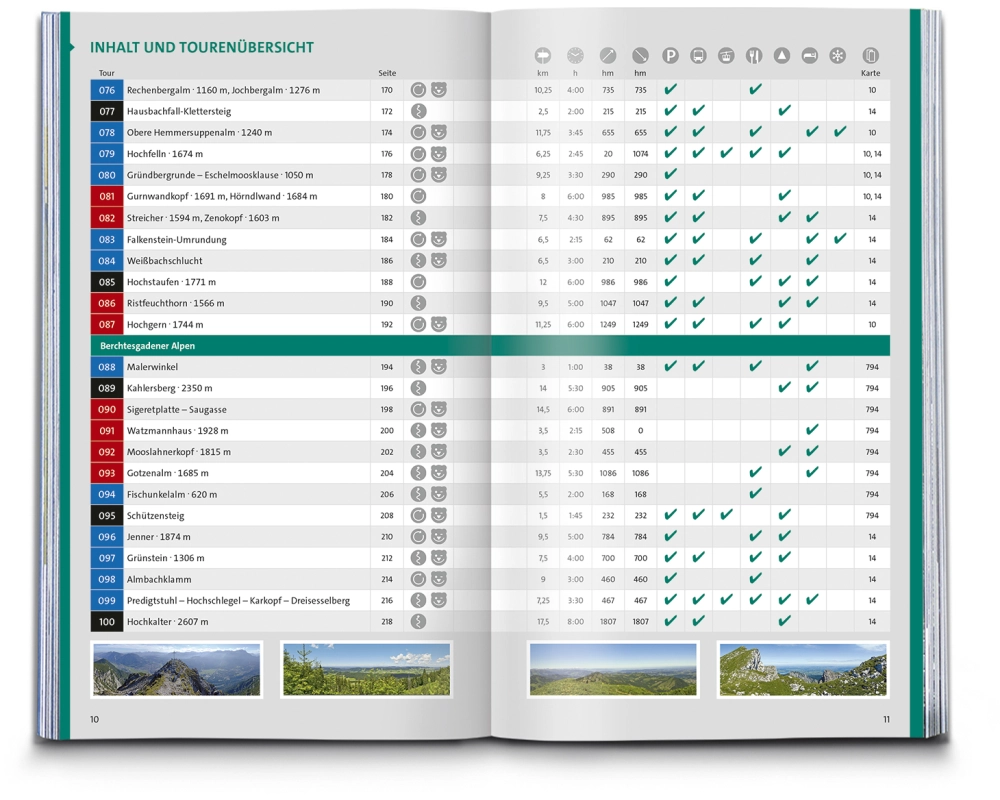Image resolution: width=1000 pixels, height=800 pixels.
Task: Click the bear face icon for Hochfelln
Action: tap(438, 154)
